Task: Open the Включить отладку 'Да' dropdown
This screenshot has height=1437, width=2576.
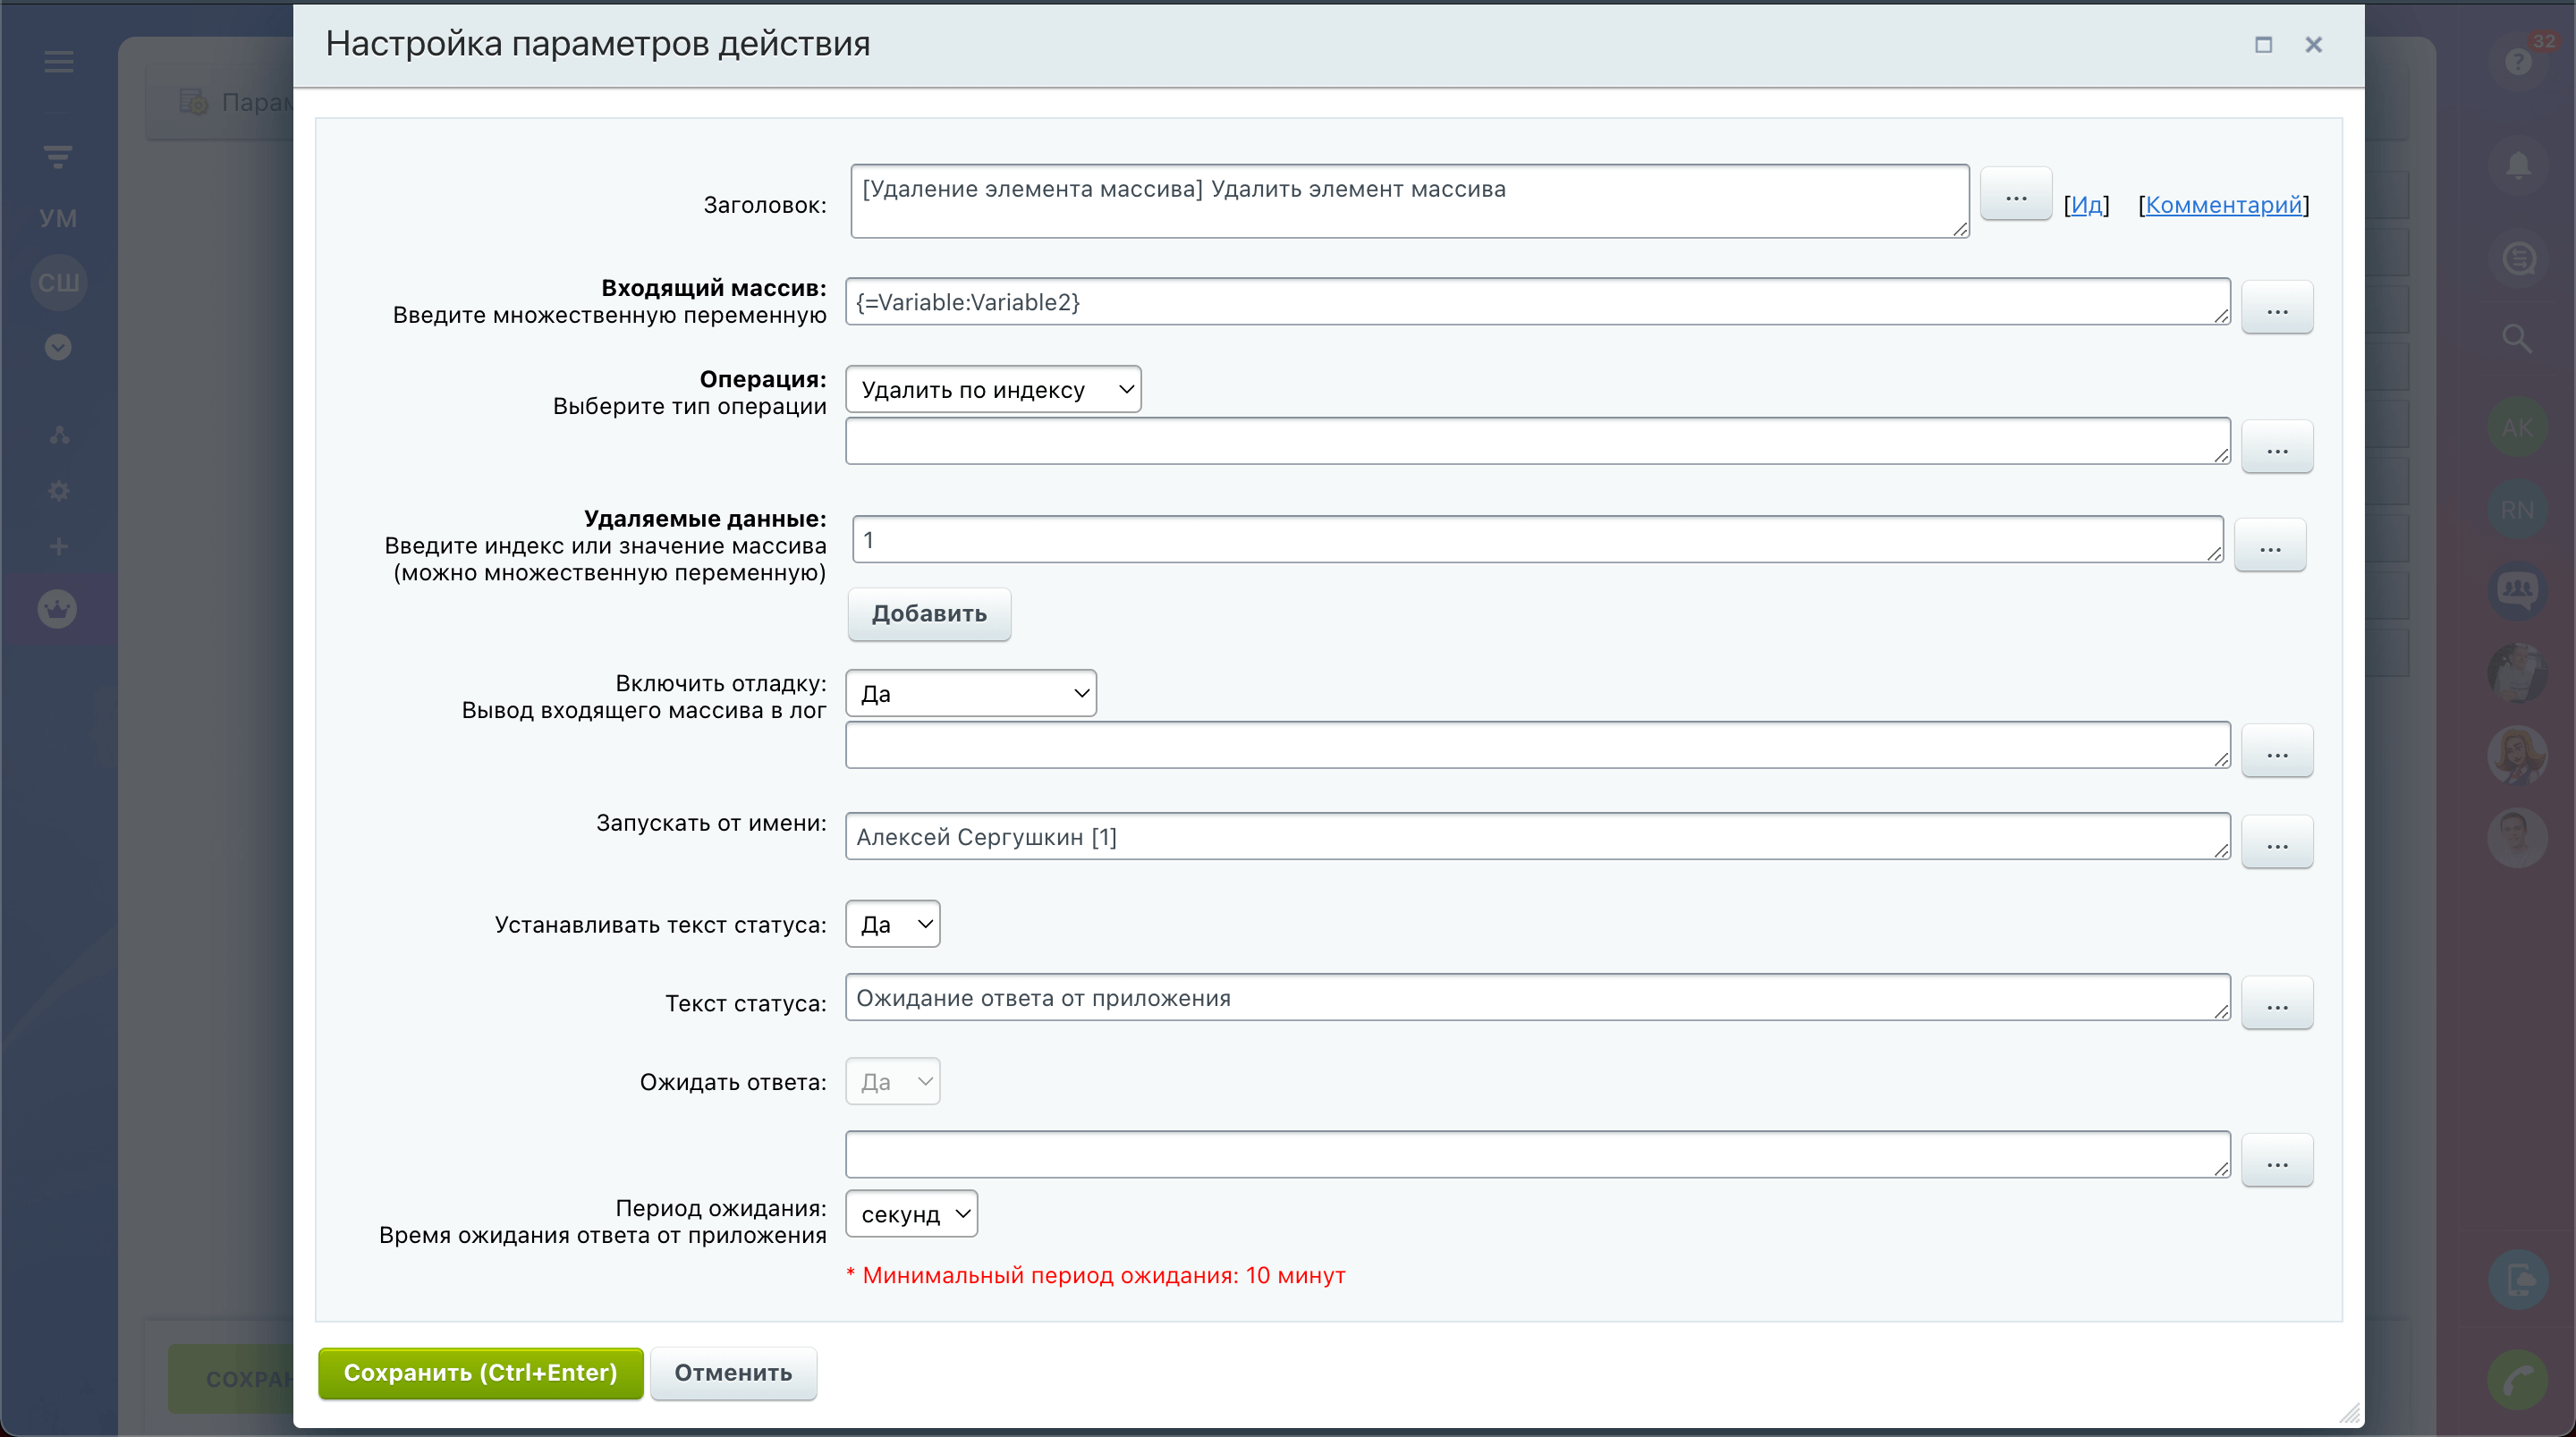Action: (x=971, y=693)
